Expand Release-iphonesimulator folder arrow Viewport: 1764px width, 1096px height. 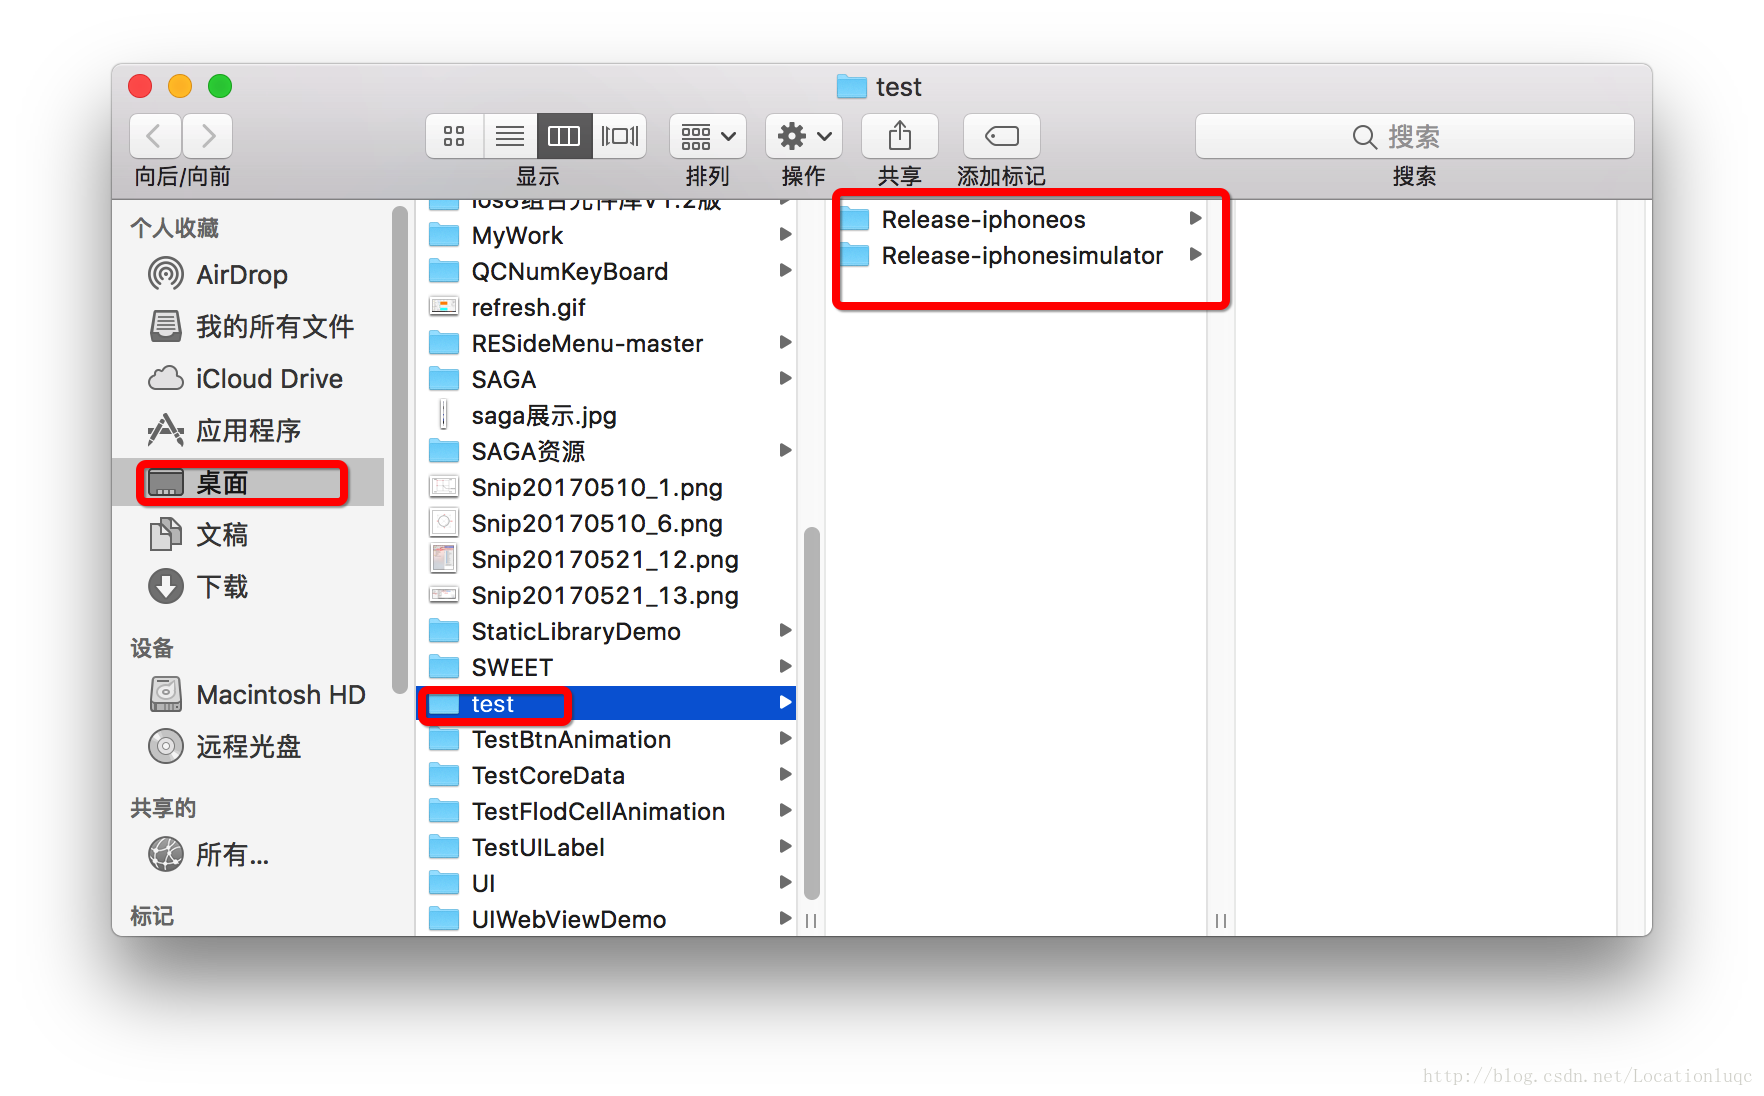pyautogui.click(x=1195, y=255)
